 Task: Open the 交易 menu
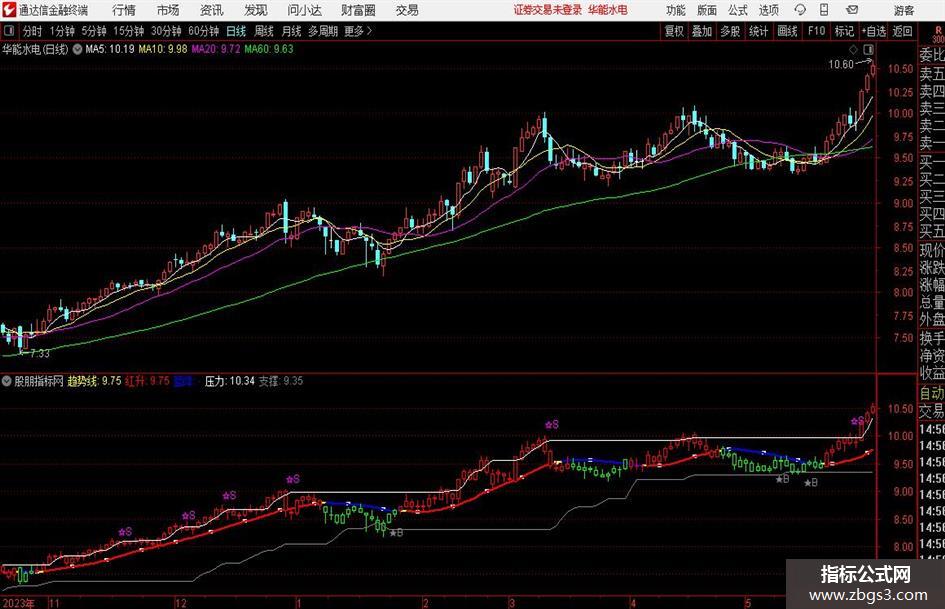click(407, 10)
